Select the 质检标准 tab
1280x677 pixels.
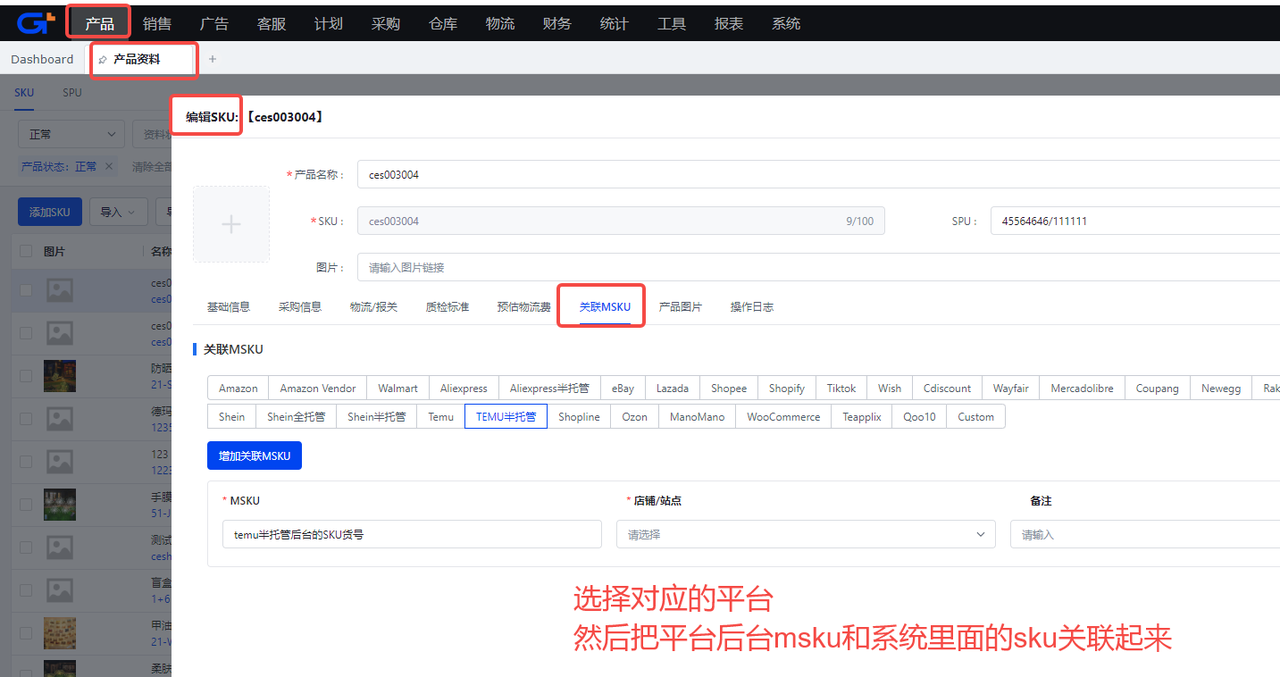pos(447,307)
